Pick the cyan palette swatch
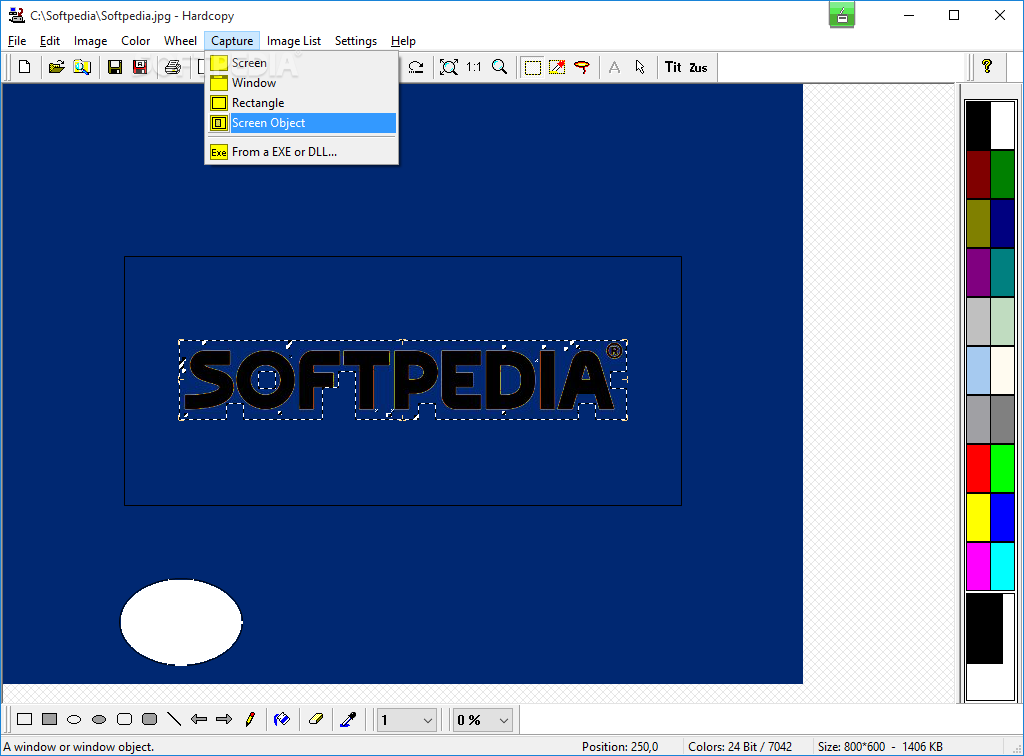Image resolution: width=1024 pixels, height=756 pixels. tap(1002, 567)
